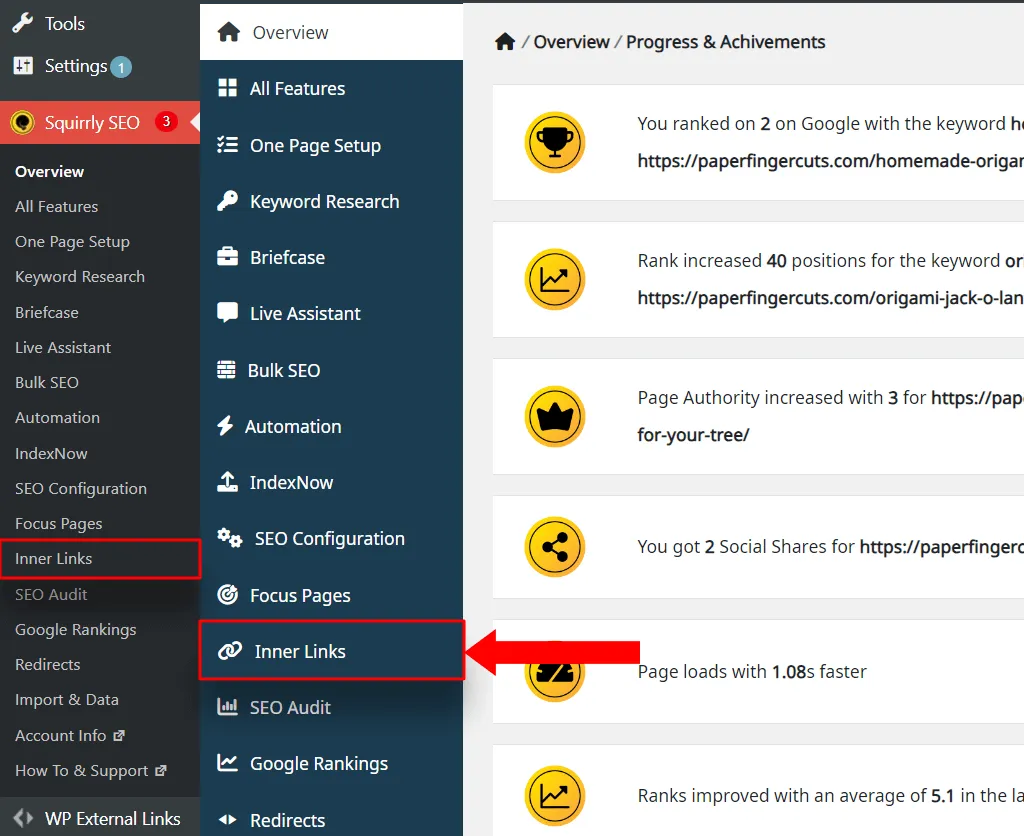1024x836 pixels.
Task: Click the Tools wrench icon
Action: 23,24
